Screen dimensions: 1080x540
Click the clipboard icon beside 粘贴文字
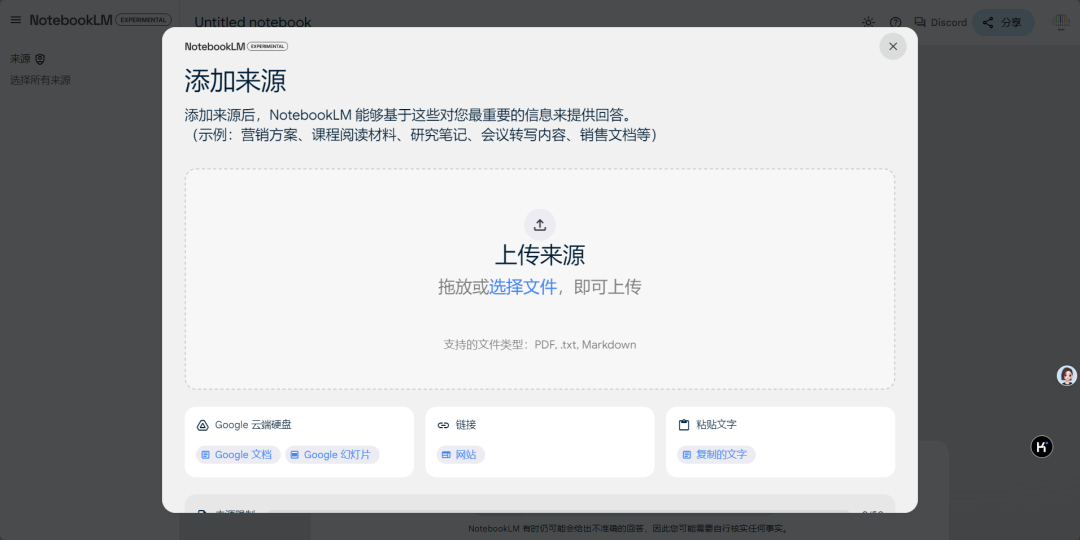684,425
